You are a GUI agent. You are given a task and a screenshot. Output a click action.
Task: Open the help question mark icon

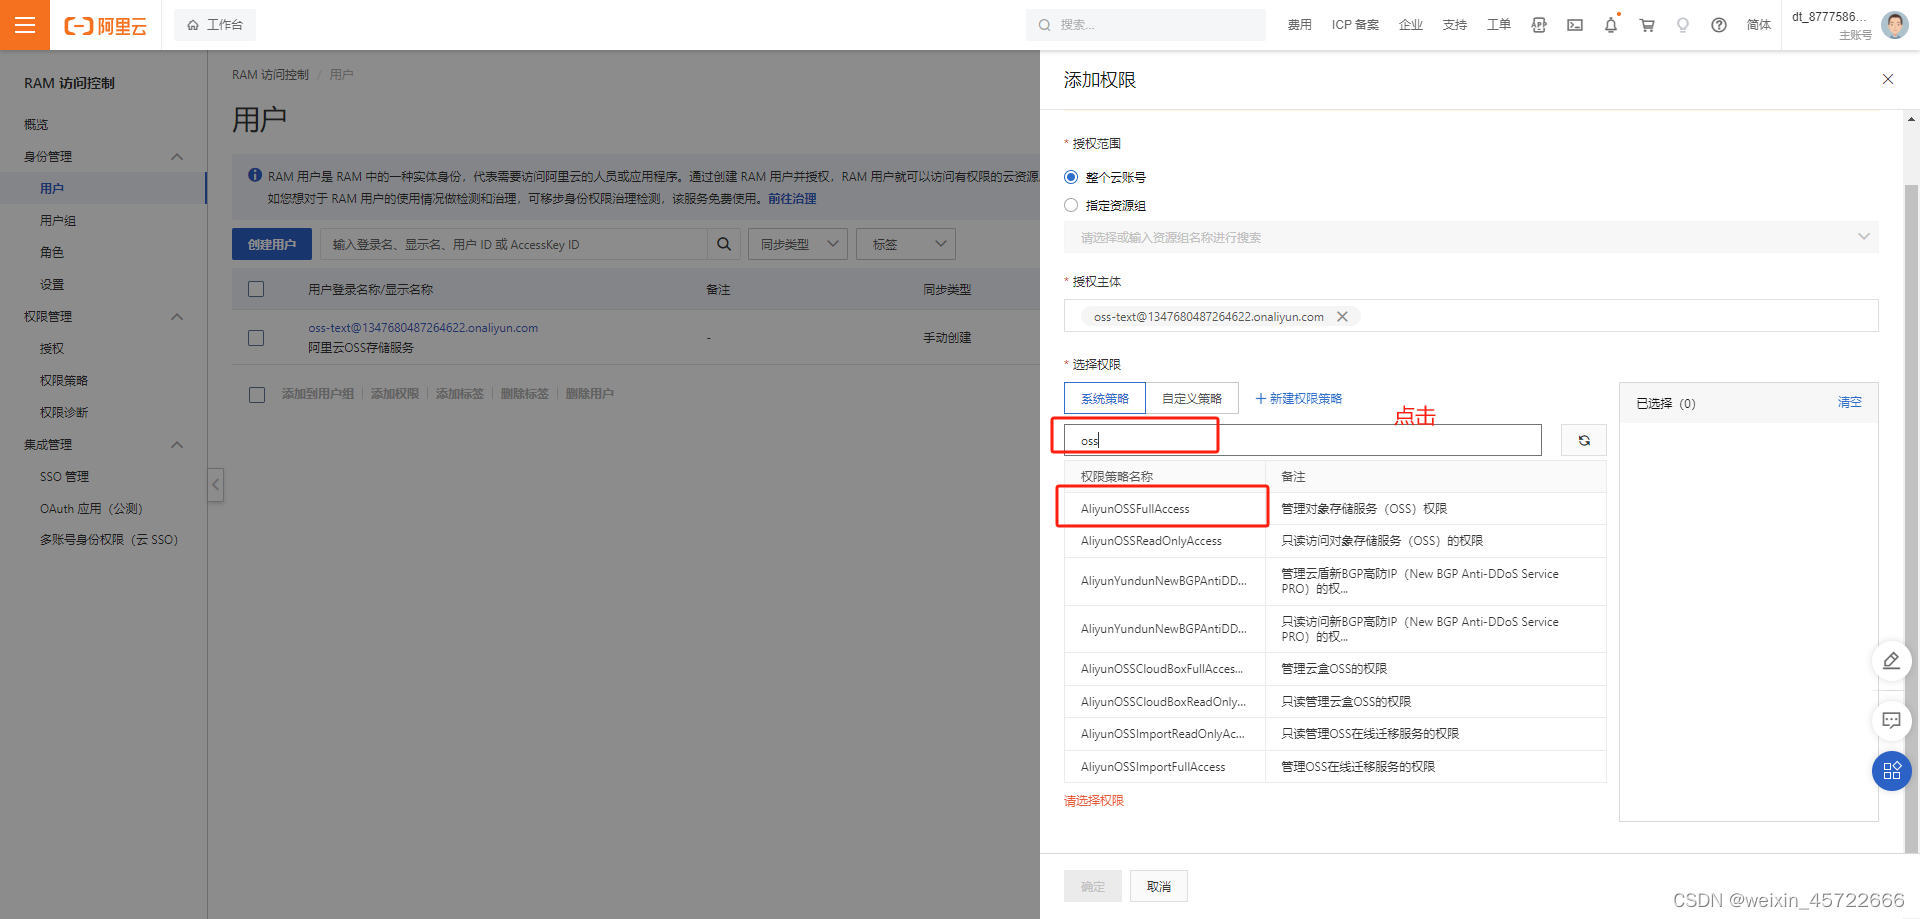(x=1719, y=25)
